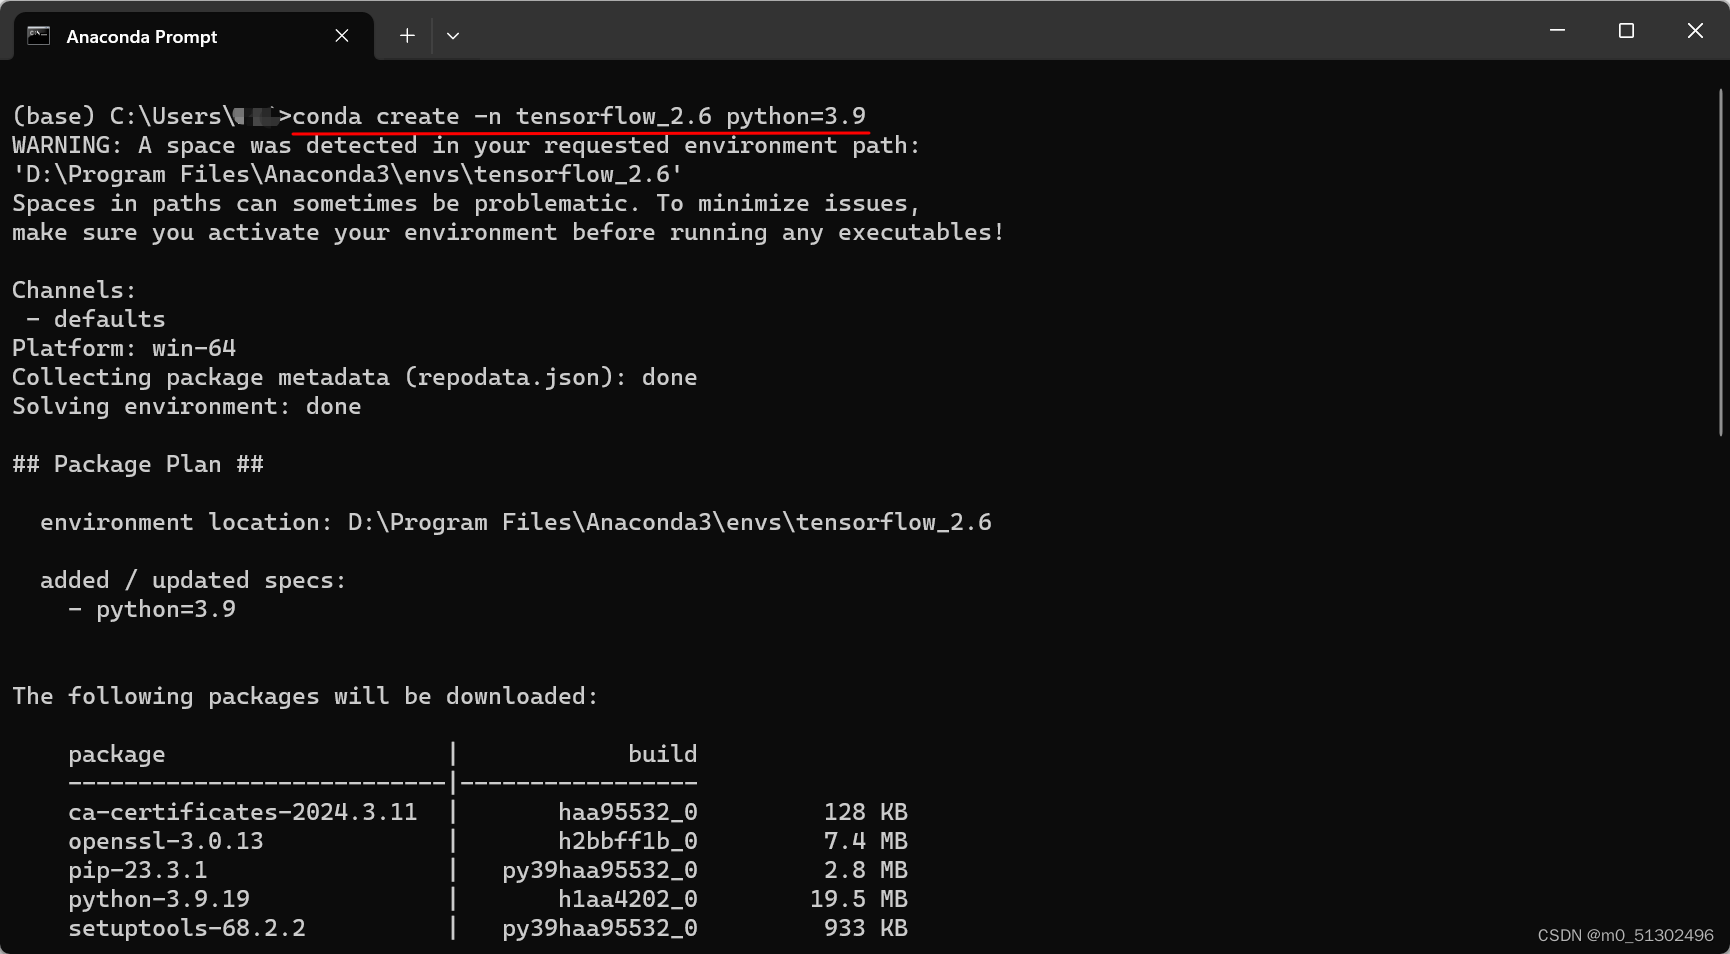Click the Anaconda Prompt tab terminal icon
This screenshot has height=954, width=1730.
pyautogui.click(x=38, y=35)
